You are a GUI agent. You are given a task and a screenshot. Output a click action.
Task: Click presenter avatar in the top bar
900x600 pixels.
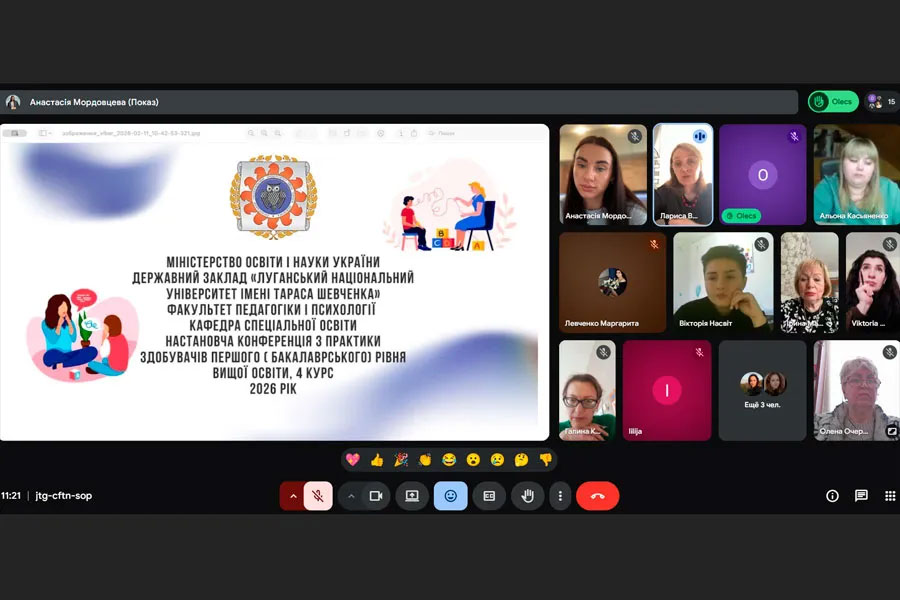pyautogui.click(x=13, y=102)
